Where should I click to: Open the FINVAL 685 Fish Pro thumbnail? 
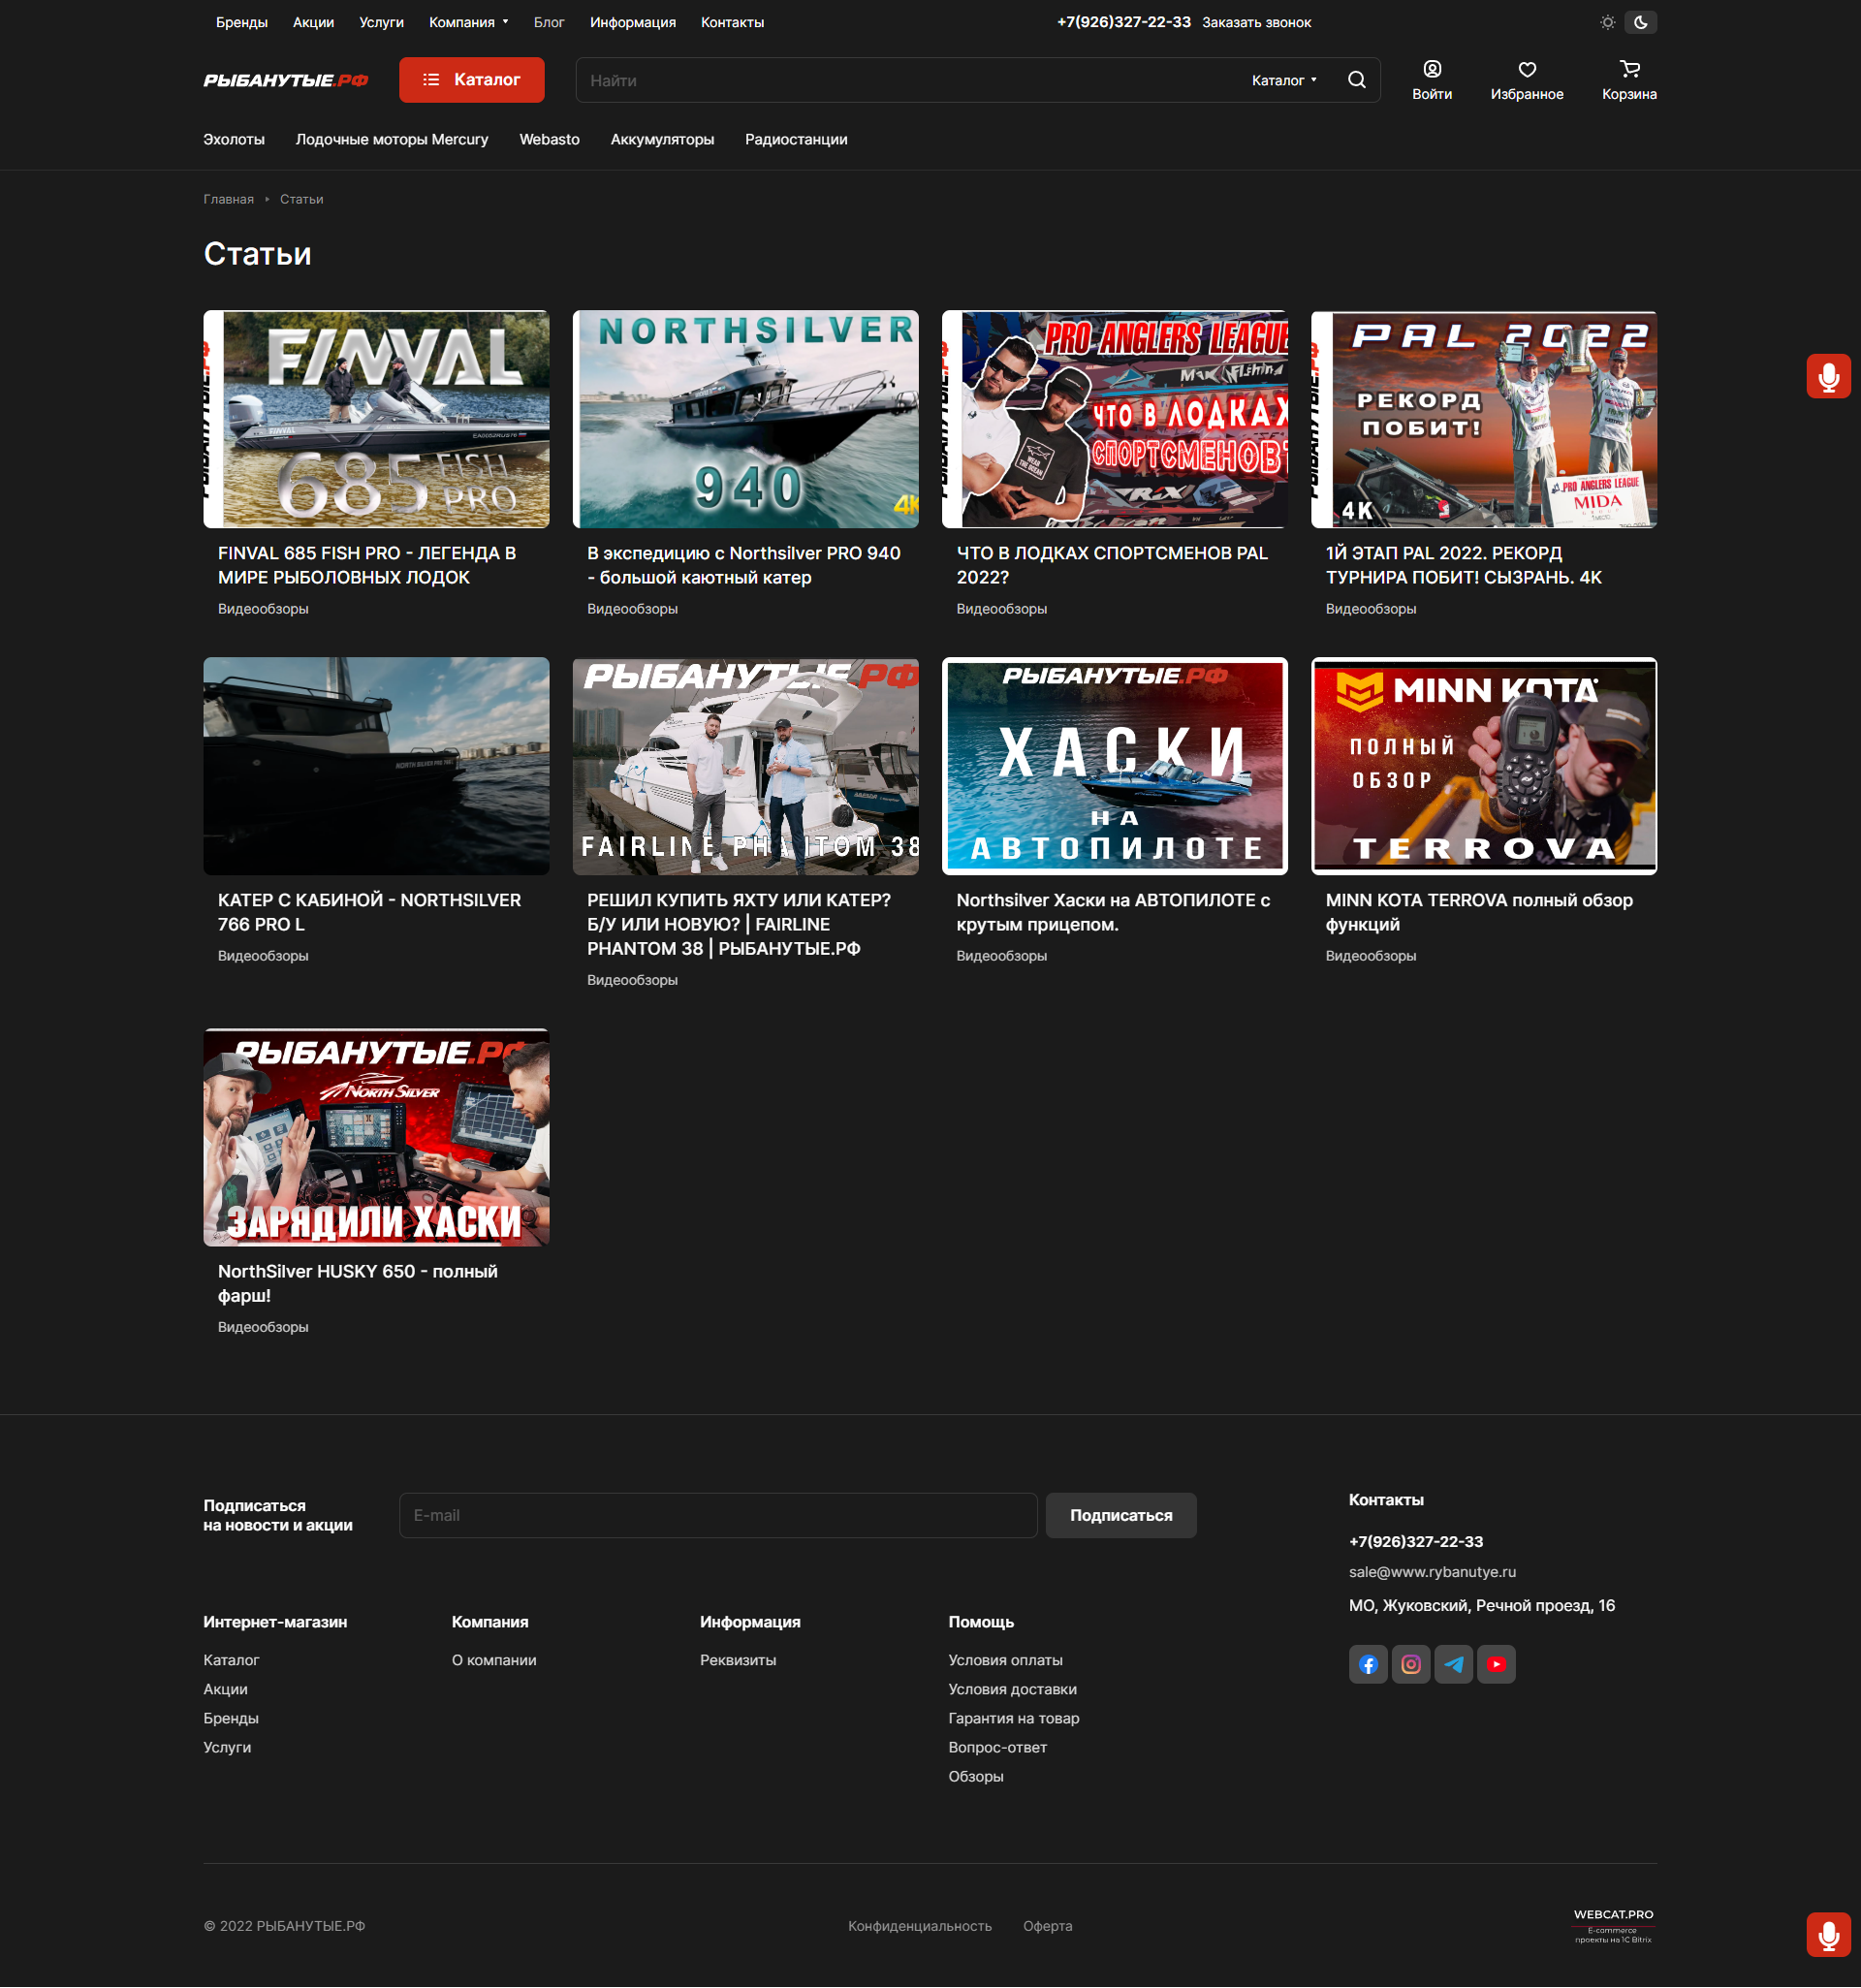(x=376, y=419)
